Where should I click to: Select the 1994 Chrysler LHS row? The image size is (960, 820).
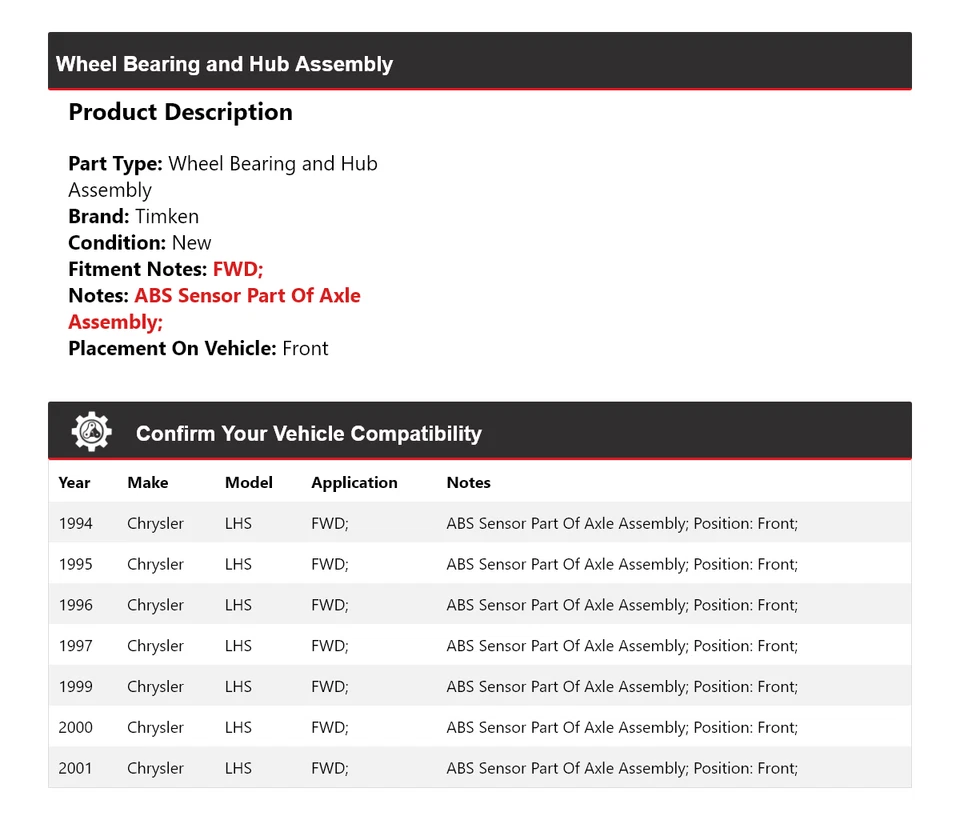pos(479,523)
